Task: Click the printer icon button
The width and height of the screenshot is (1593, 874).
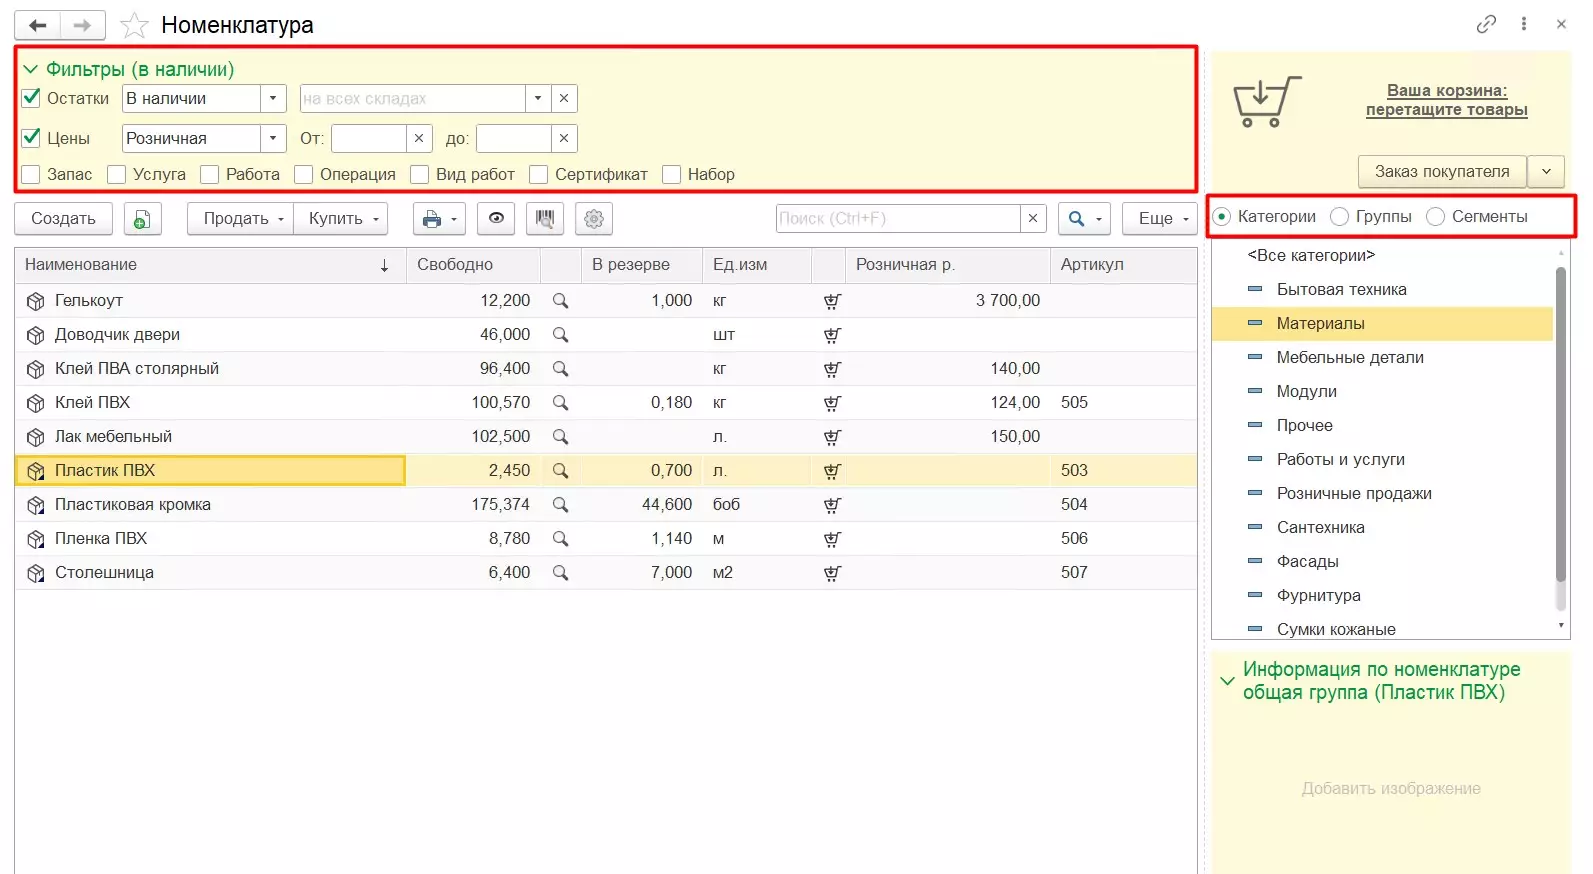Action: [433, 219]
